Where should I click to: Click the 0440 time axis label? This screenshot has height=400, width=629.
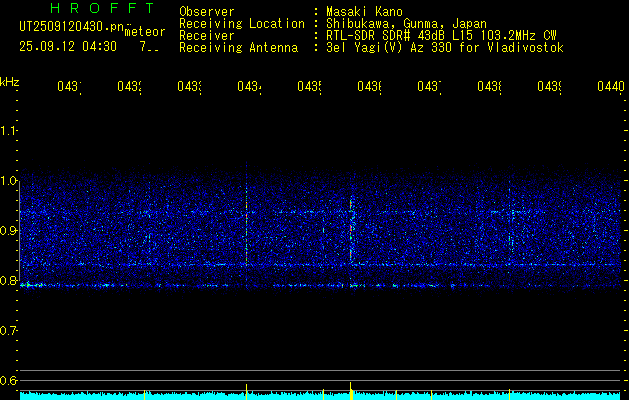click(611, 86)
